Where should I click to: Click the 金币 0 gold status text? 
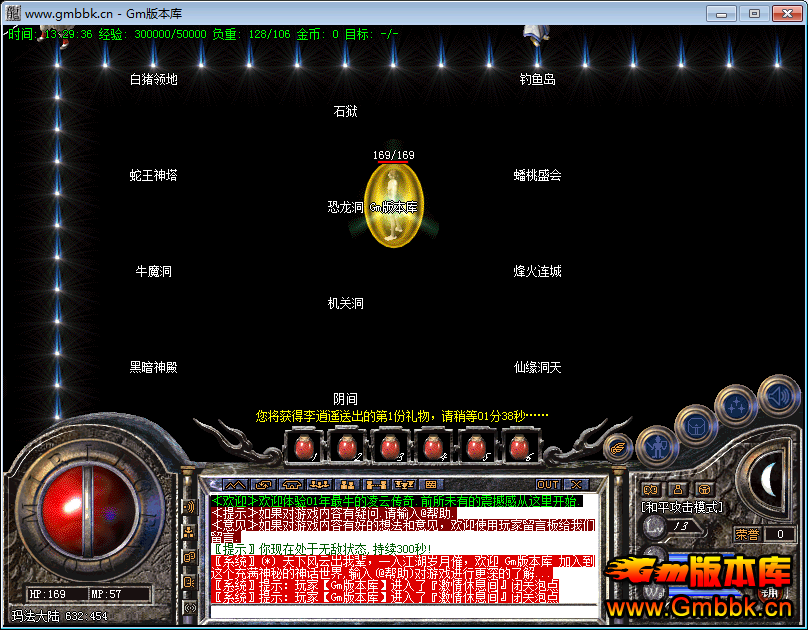pyautogui.click(x=317, y=35)
